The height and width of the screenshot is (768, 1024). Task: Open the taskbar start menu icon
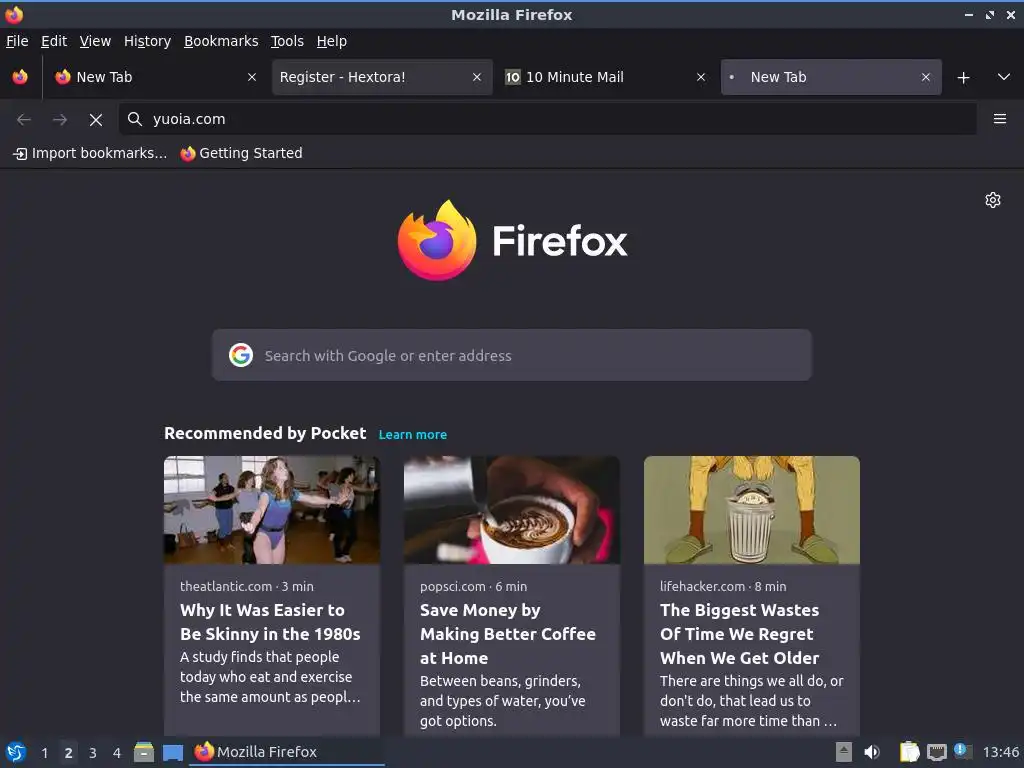16,752
